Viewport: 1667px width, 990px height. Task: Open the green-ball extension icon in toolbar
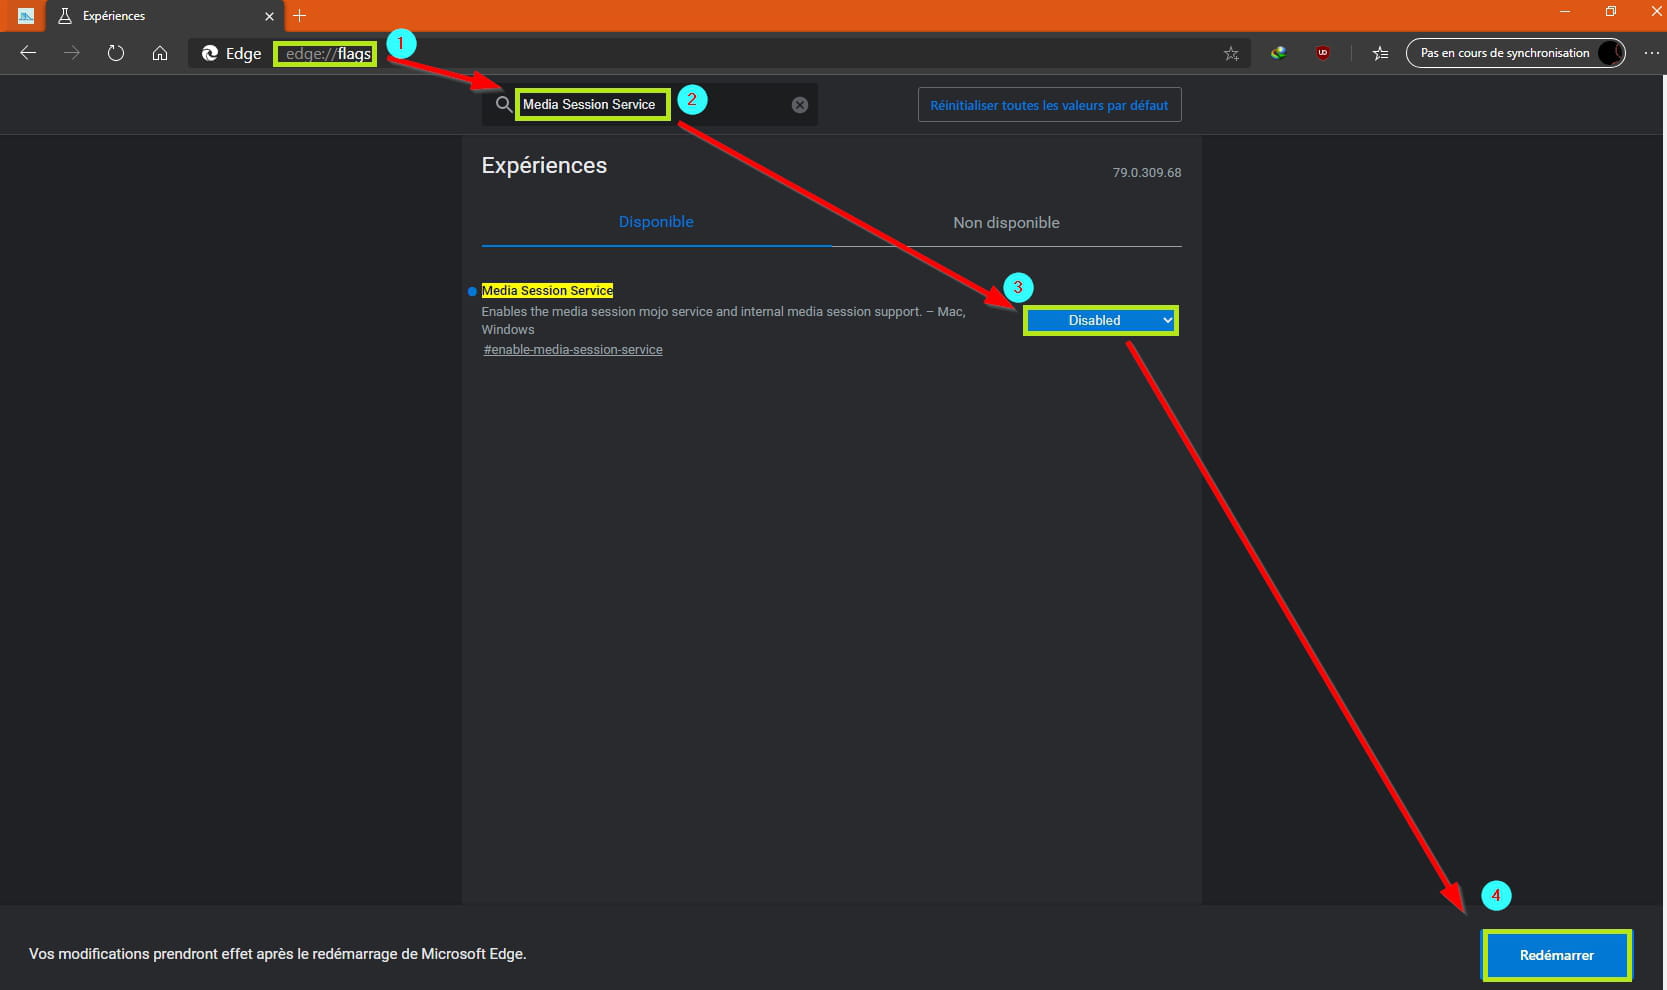pyautogui.click(x=1278, y=53)
